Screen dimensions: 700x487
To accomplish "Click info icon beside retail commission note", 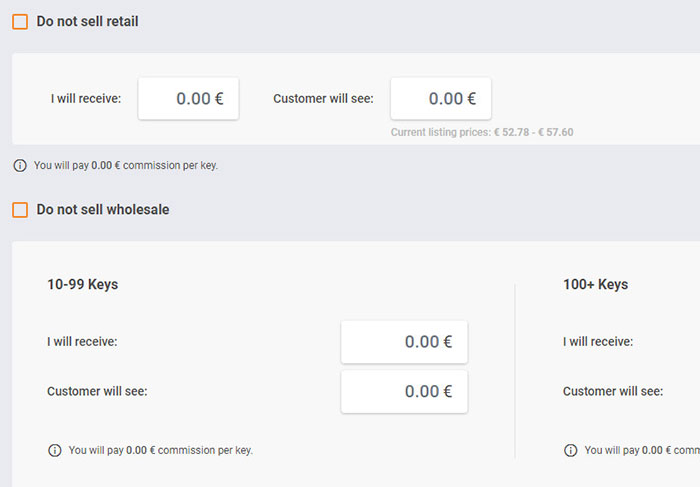I will [x=20, y=166].
